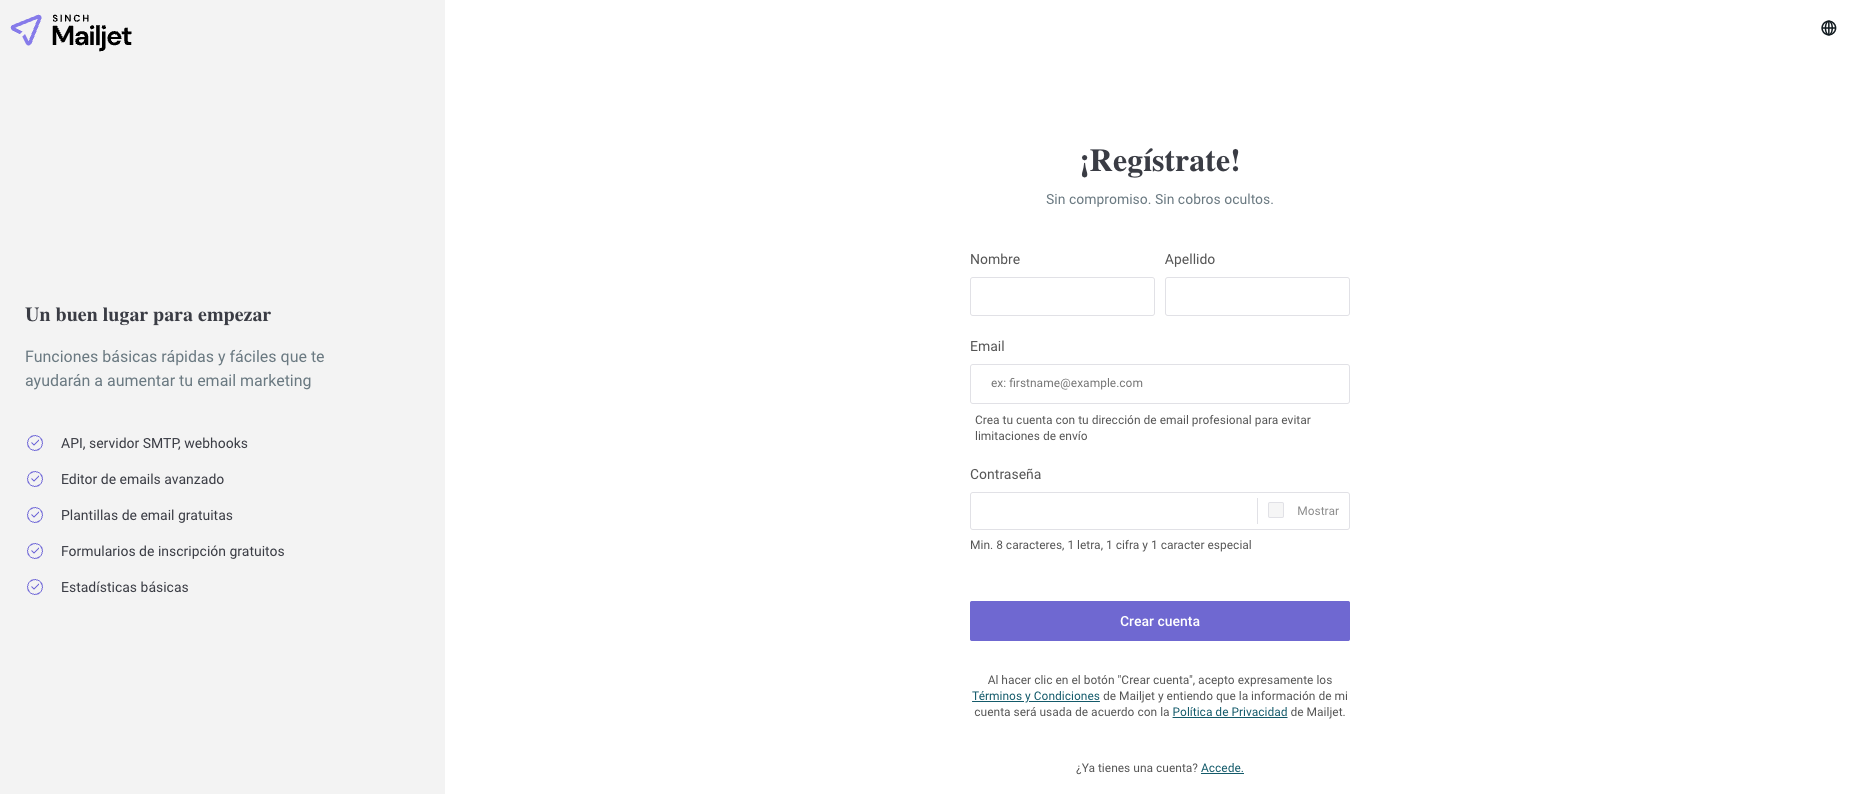Click checkmark icon beside Plantillas de email gratuitas

(x=35, y=515)
